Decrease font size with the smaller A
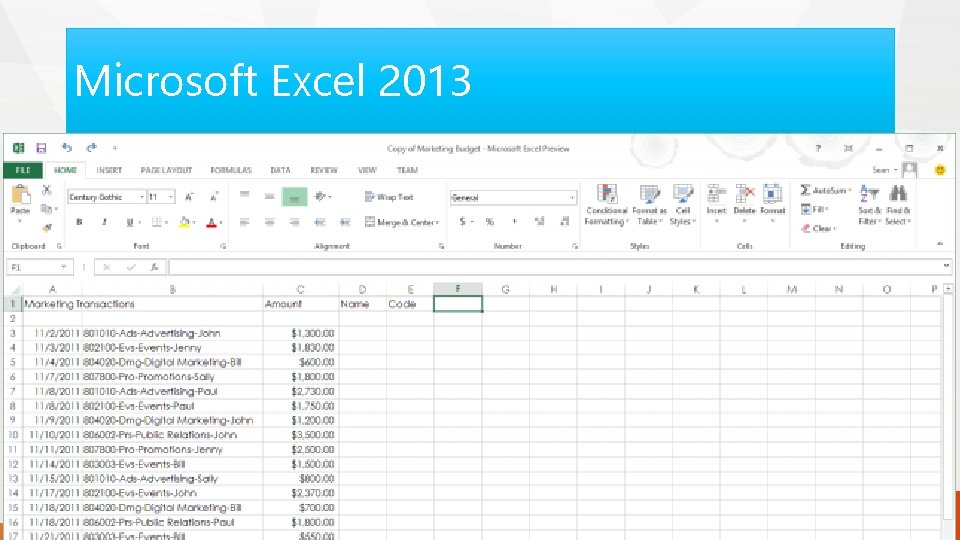The width and height of the screenshot is (960, 540). point(214,197)
